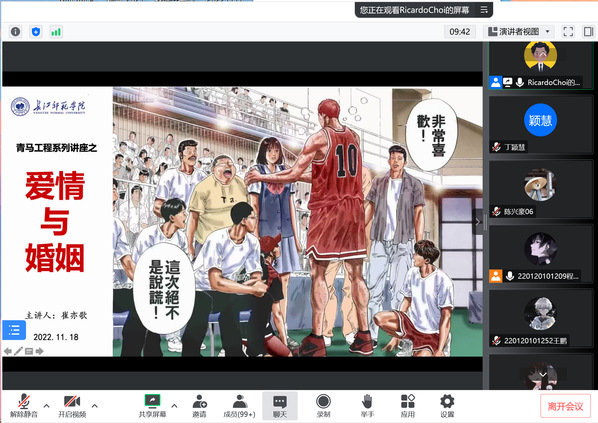Click the blue slide menu list button
Screen dimensions: 598x423
click(x=14, y=330)
